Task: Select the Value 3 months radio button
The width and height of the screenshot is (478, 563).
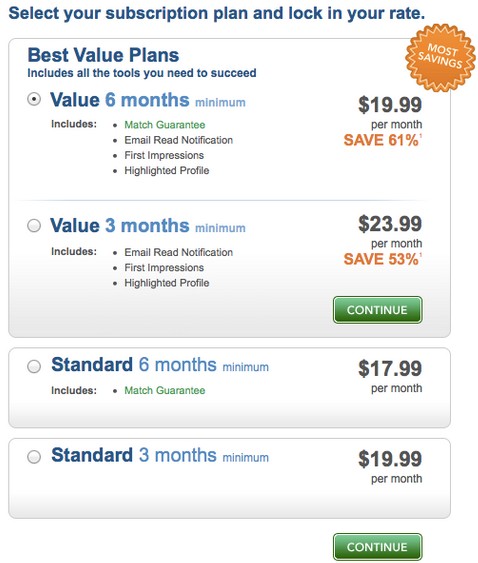Action: pos(34,225)
